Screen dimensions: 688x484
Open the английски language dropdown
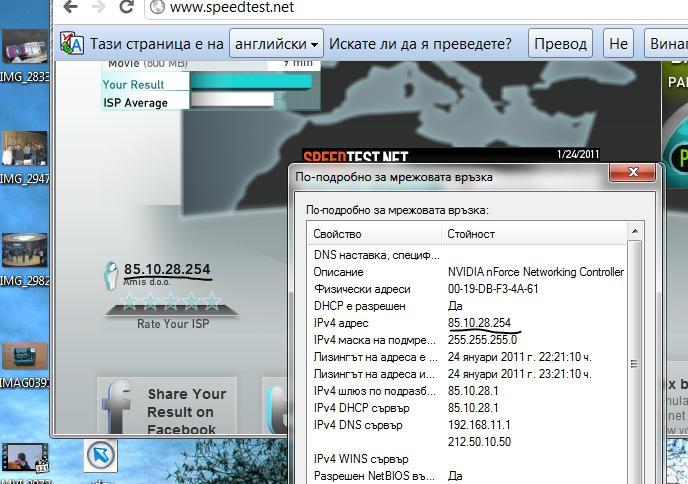(276, 44)
